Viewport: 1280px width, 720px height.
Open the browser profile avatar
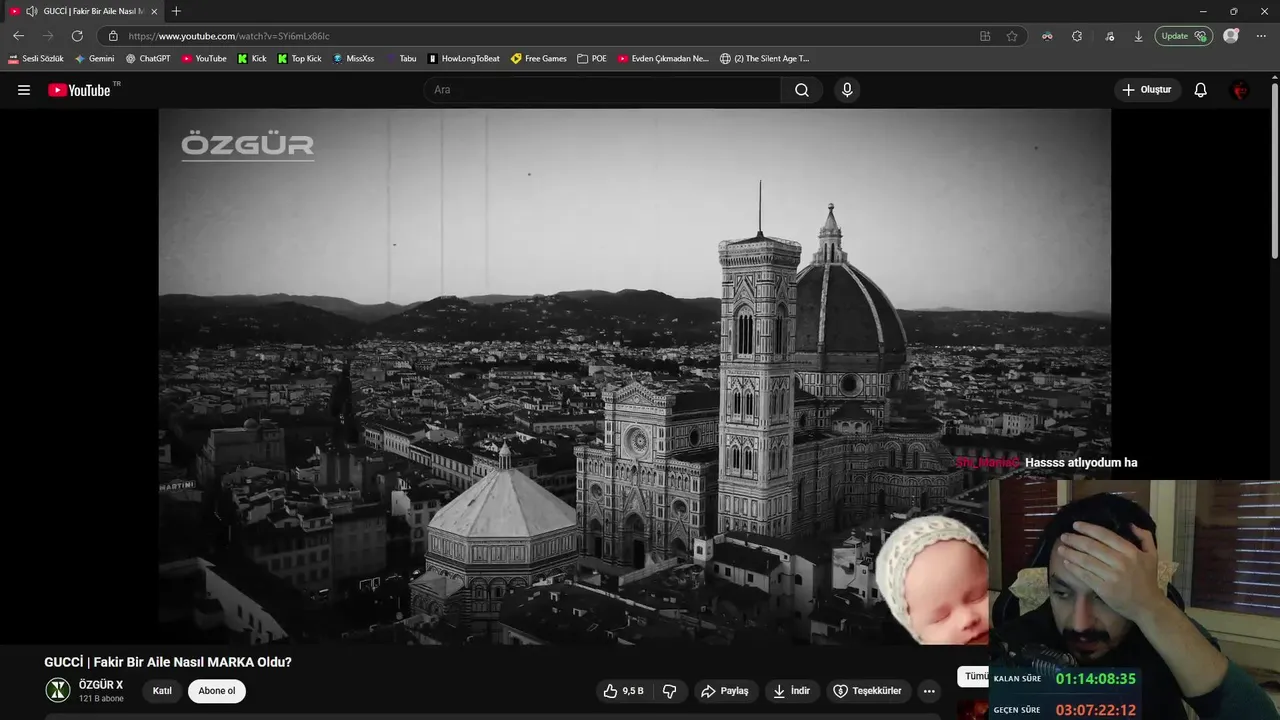tap(1231, 36)
